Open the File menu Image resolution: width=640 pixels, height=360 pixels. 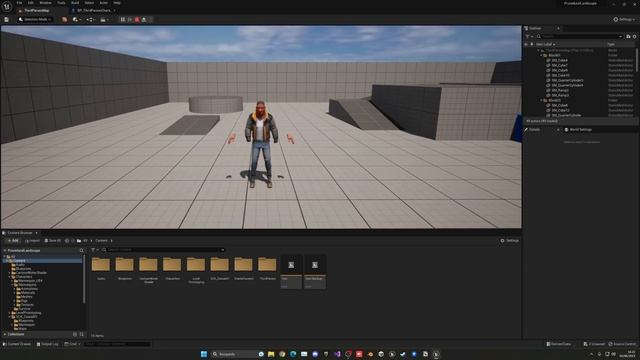(19, 3)
